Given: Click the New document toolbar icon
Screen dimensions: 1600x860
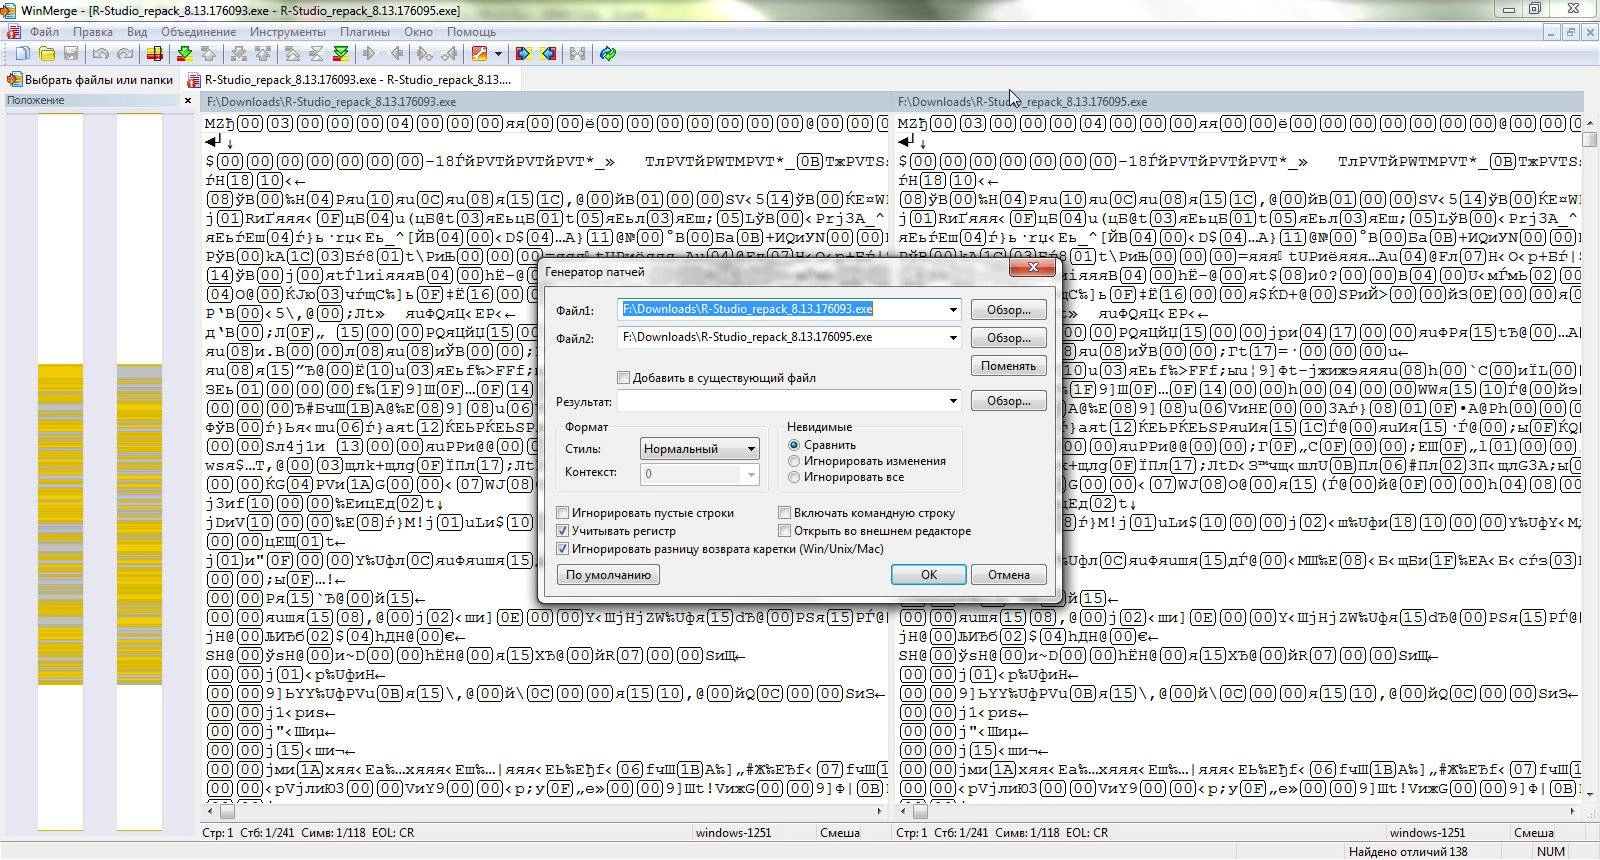Looking at the screenshot, I should tap(22, 54).
